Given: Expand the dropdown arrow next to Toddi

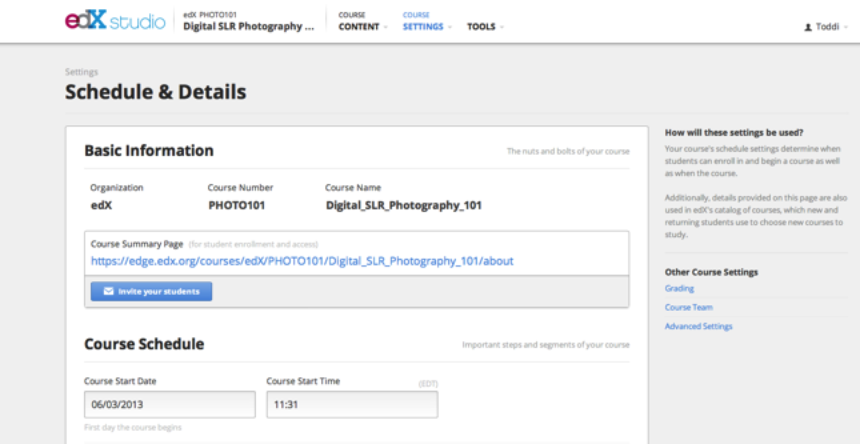Looking at the screenshot, I should 846,27.
